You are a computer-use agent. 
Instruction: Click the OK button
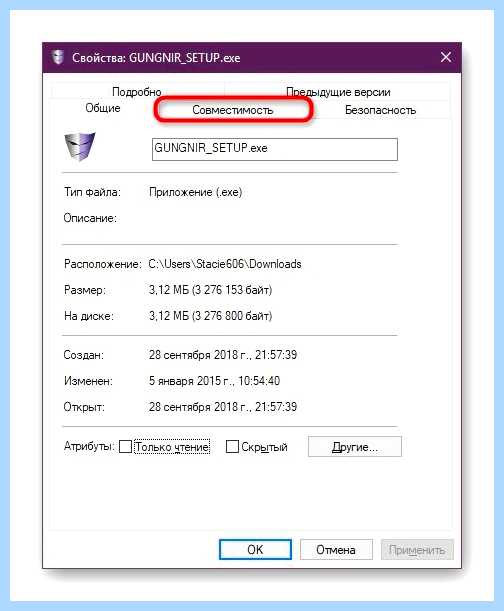click(255, 549)
